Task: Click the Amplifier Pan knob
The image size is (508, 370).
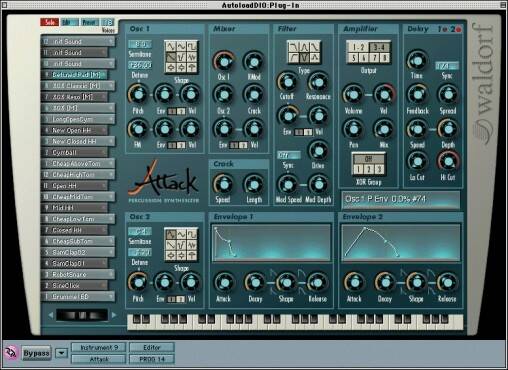Action: [x=353, y=129]
